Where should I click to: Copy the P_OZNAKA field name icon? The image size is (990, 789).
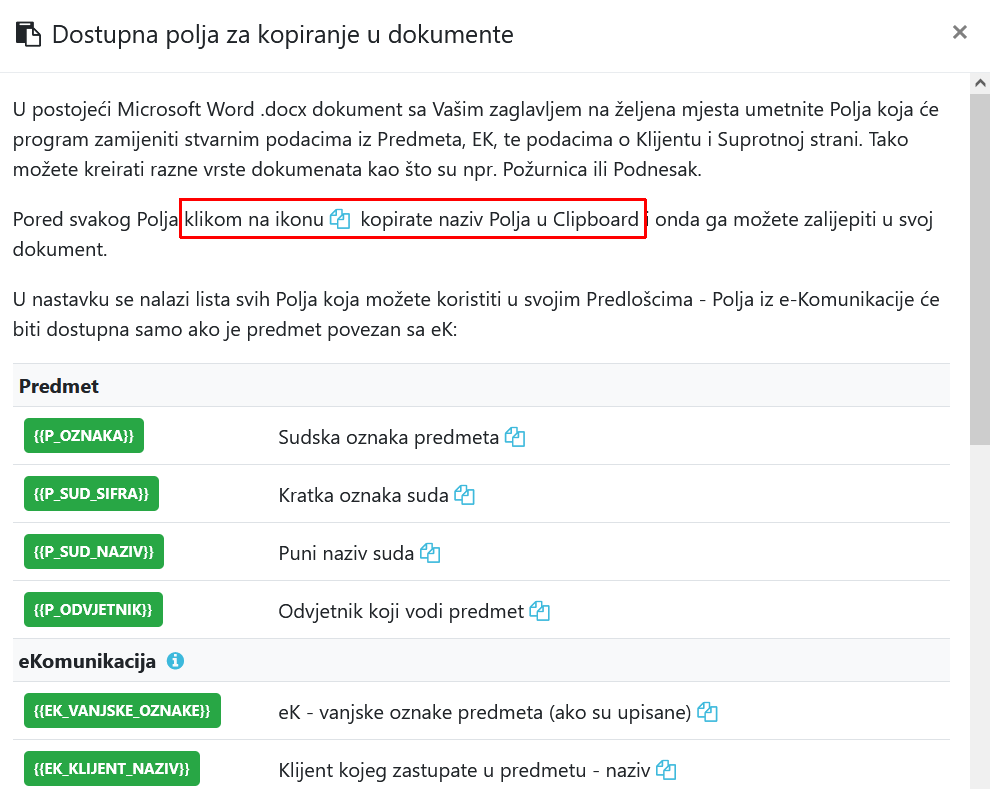tap(515, 437)
